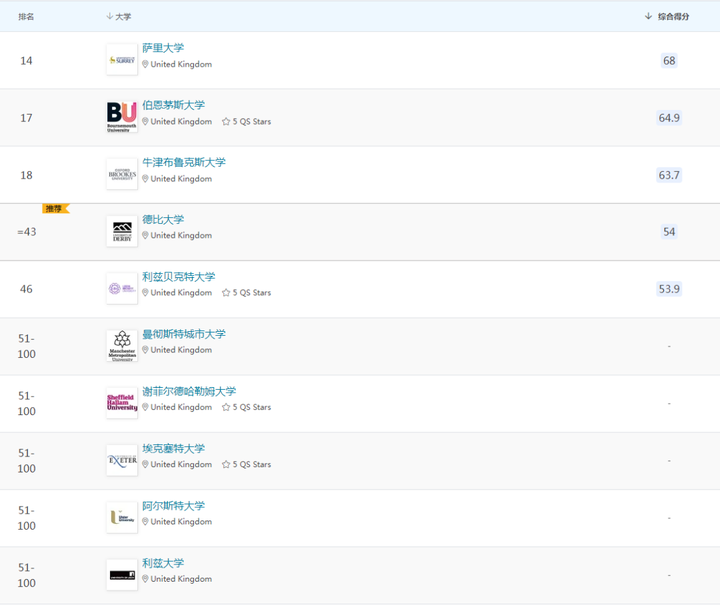
Task: Click the rank =43 cell
Action: coord(27,232)
